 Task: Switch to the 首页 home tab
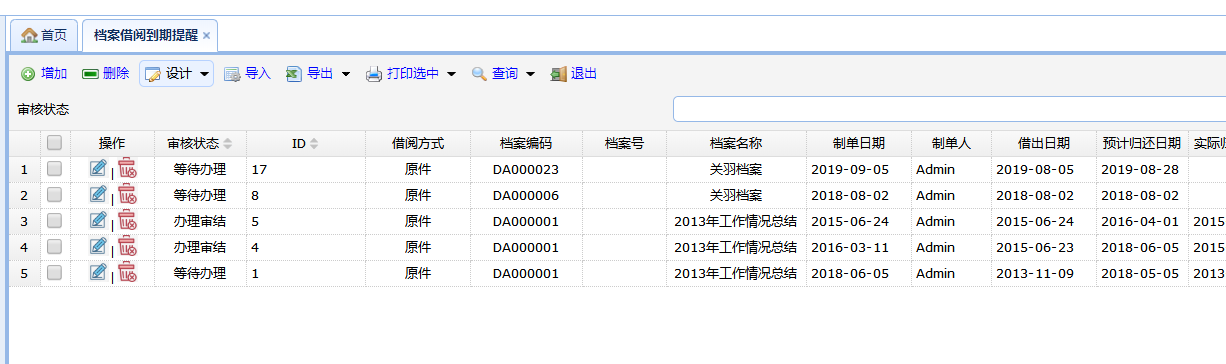[x=44, y=35]
